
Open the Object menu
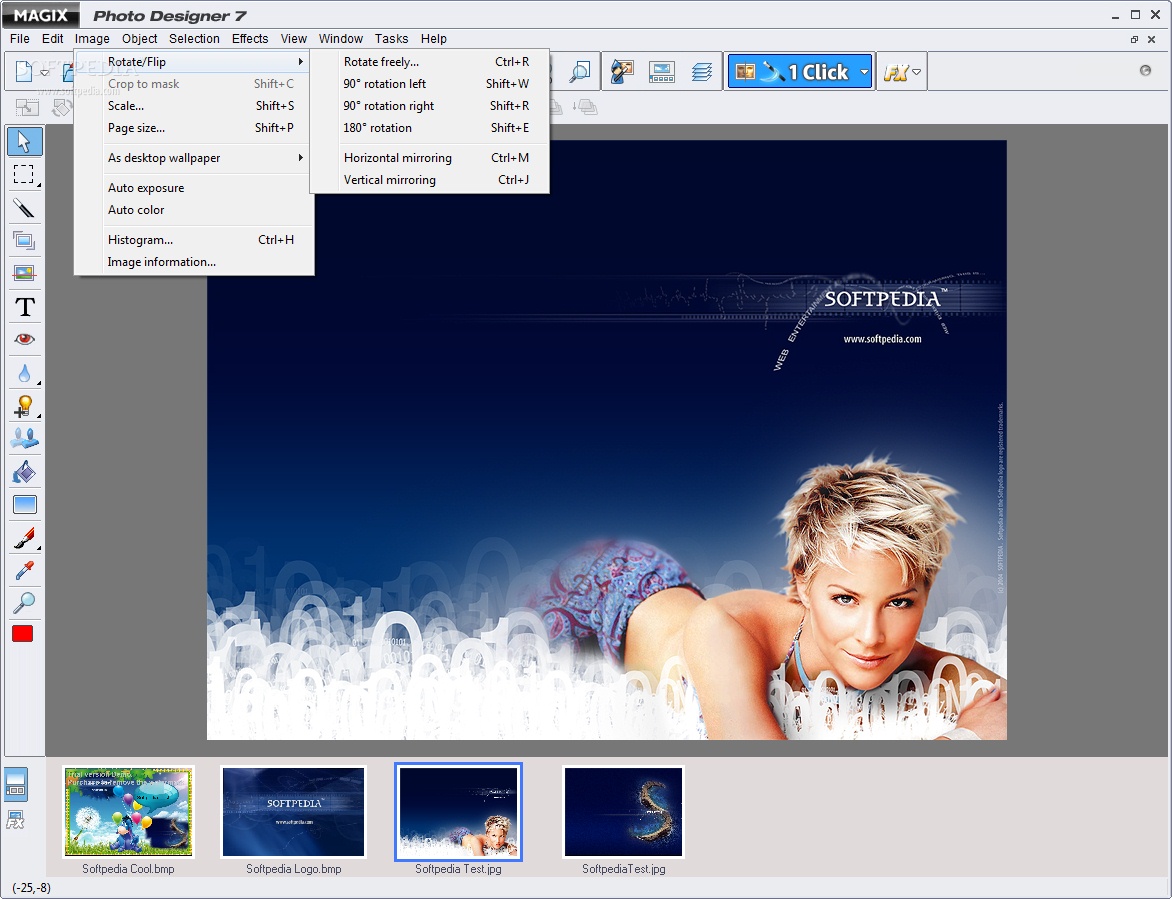tap(139, 38)
